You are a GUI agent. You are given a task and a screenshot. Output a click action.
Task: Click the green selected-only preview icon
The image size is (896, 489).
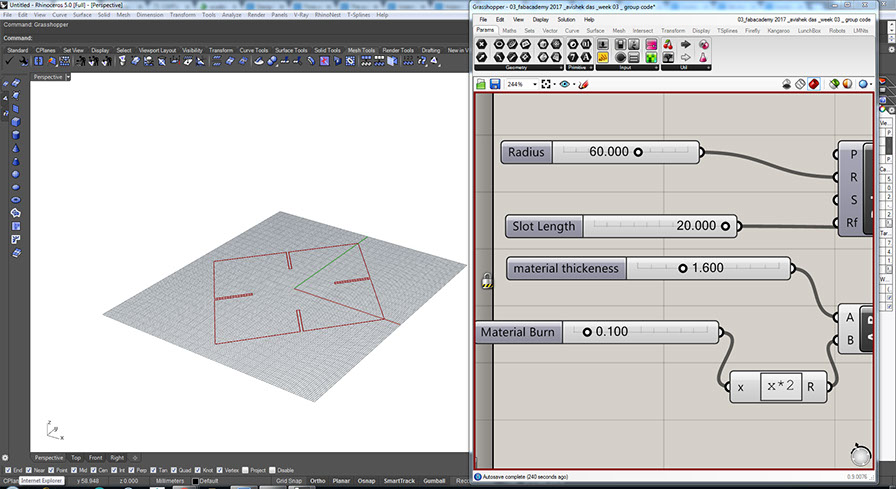(x=834, y=84)
